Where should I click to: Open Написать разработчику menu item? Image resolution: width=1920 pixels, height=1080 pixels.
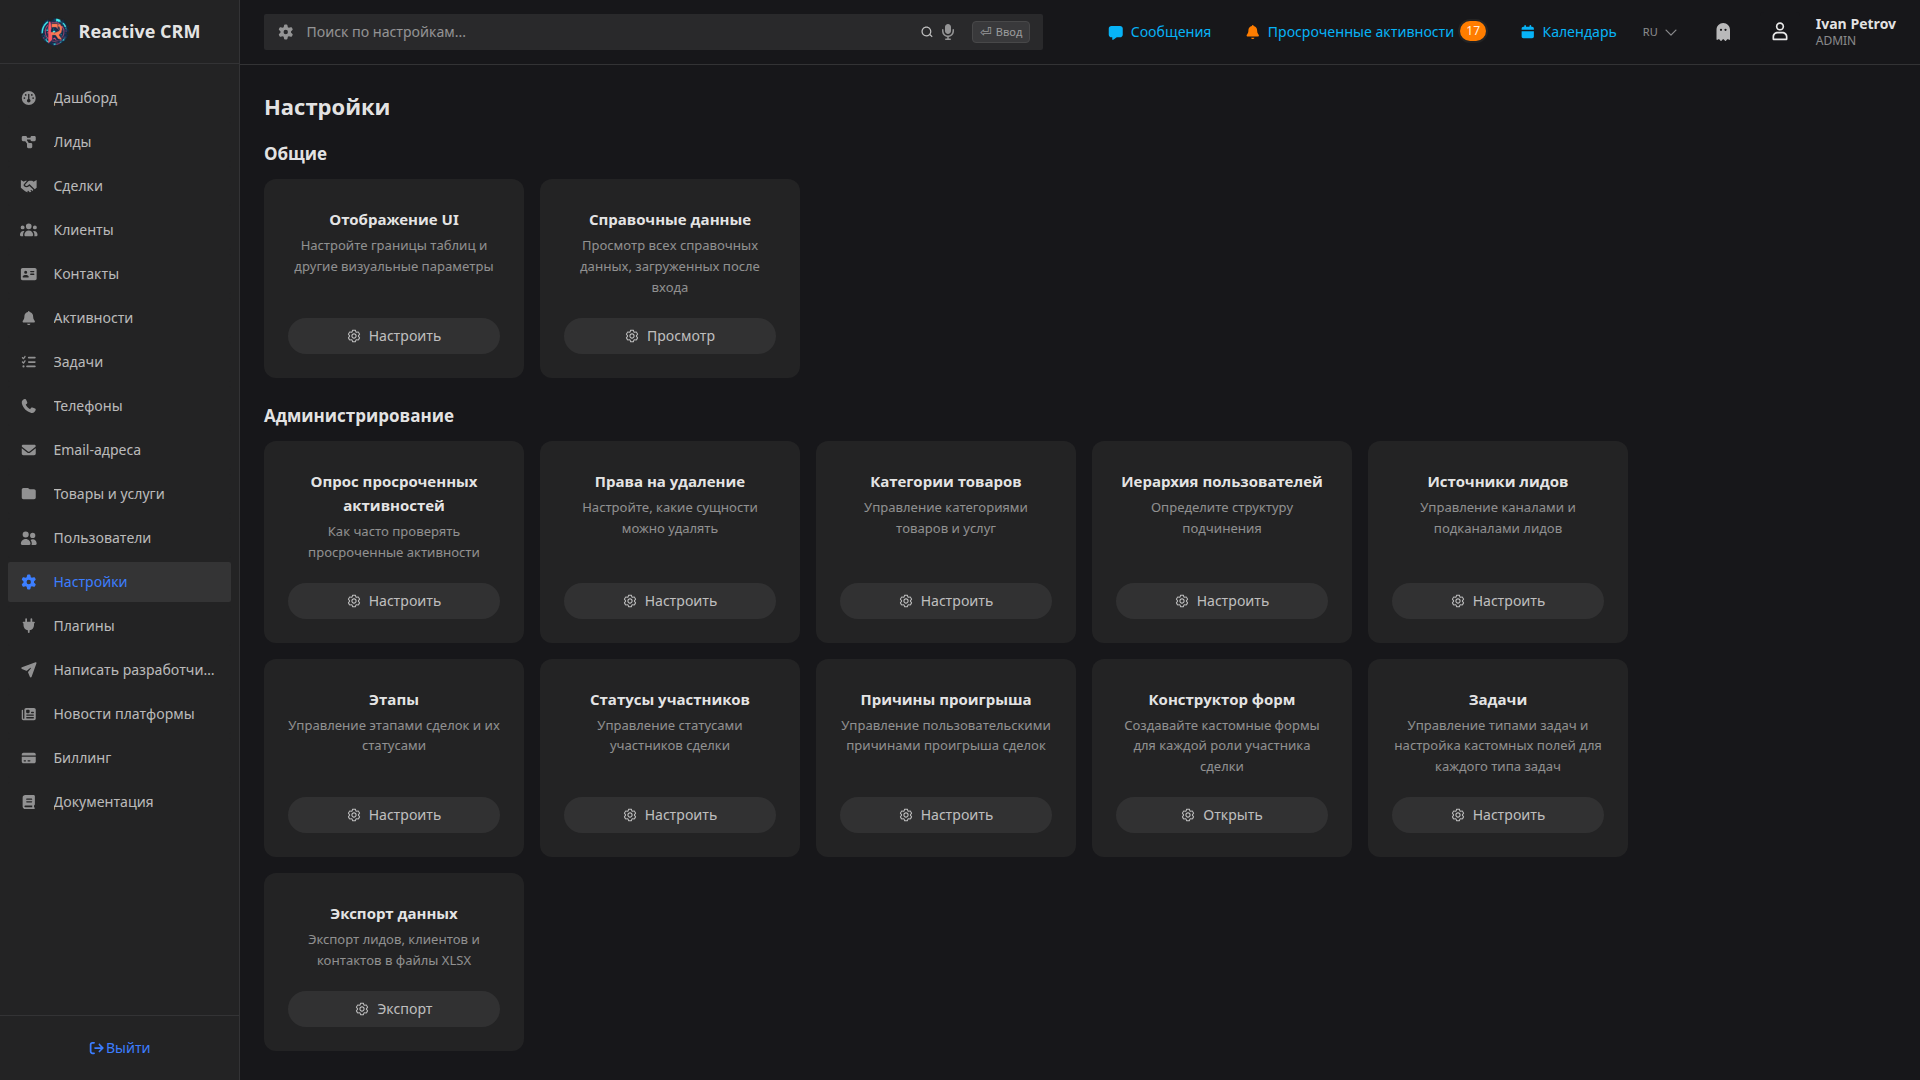point(119,670)
